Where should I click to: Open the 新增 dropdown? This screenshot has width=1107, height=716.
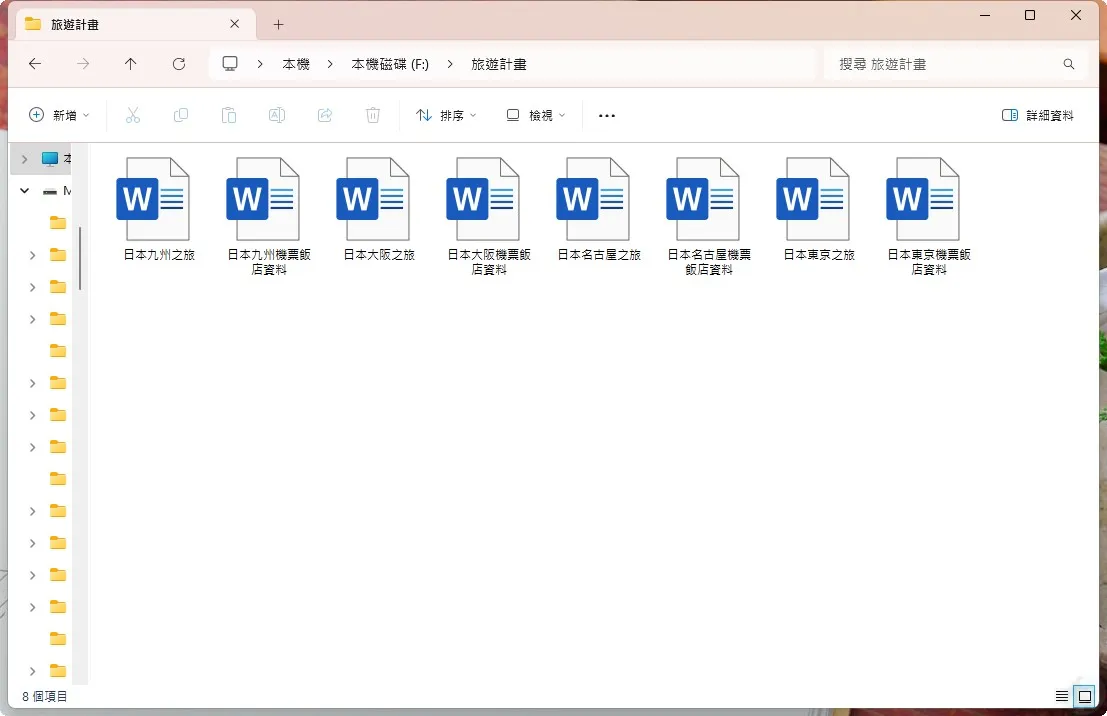59,115
